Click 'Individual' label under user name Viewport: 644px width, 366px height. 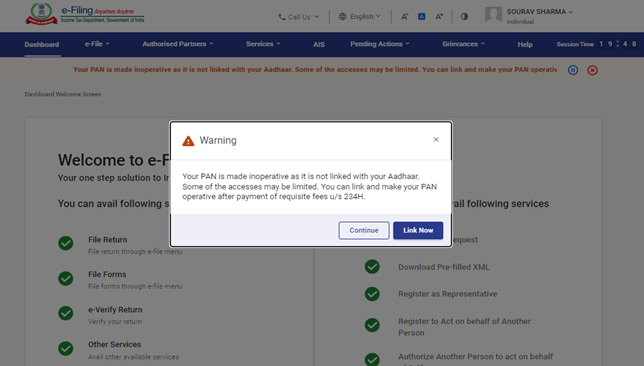click(x=520, y=21)
